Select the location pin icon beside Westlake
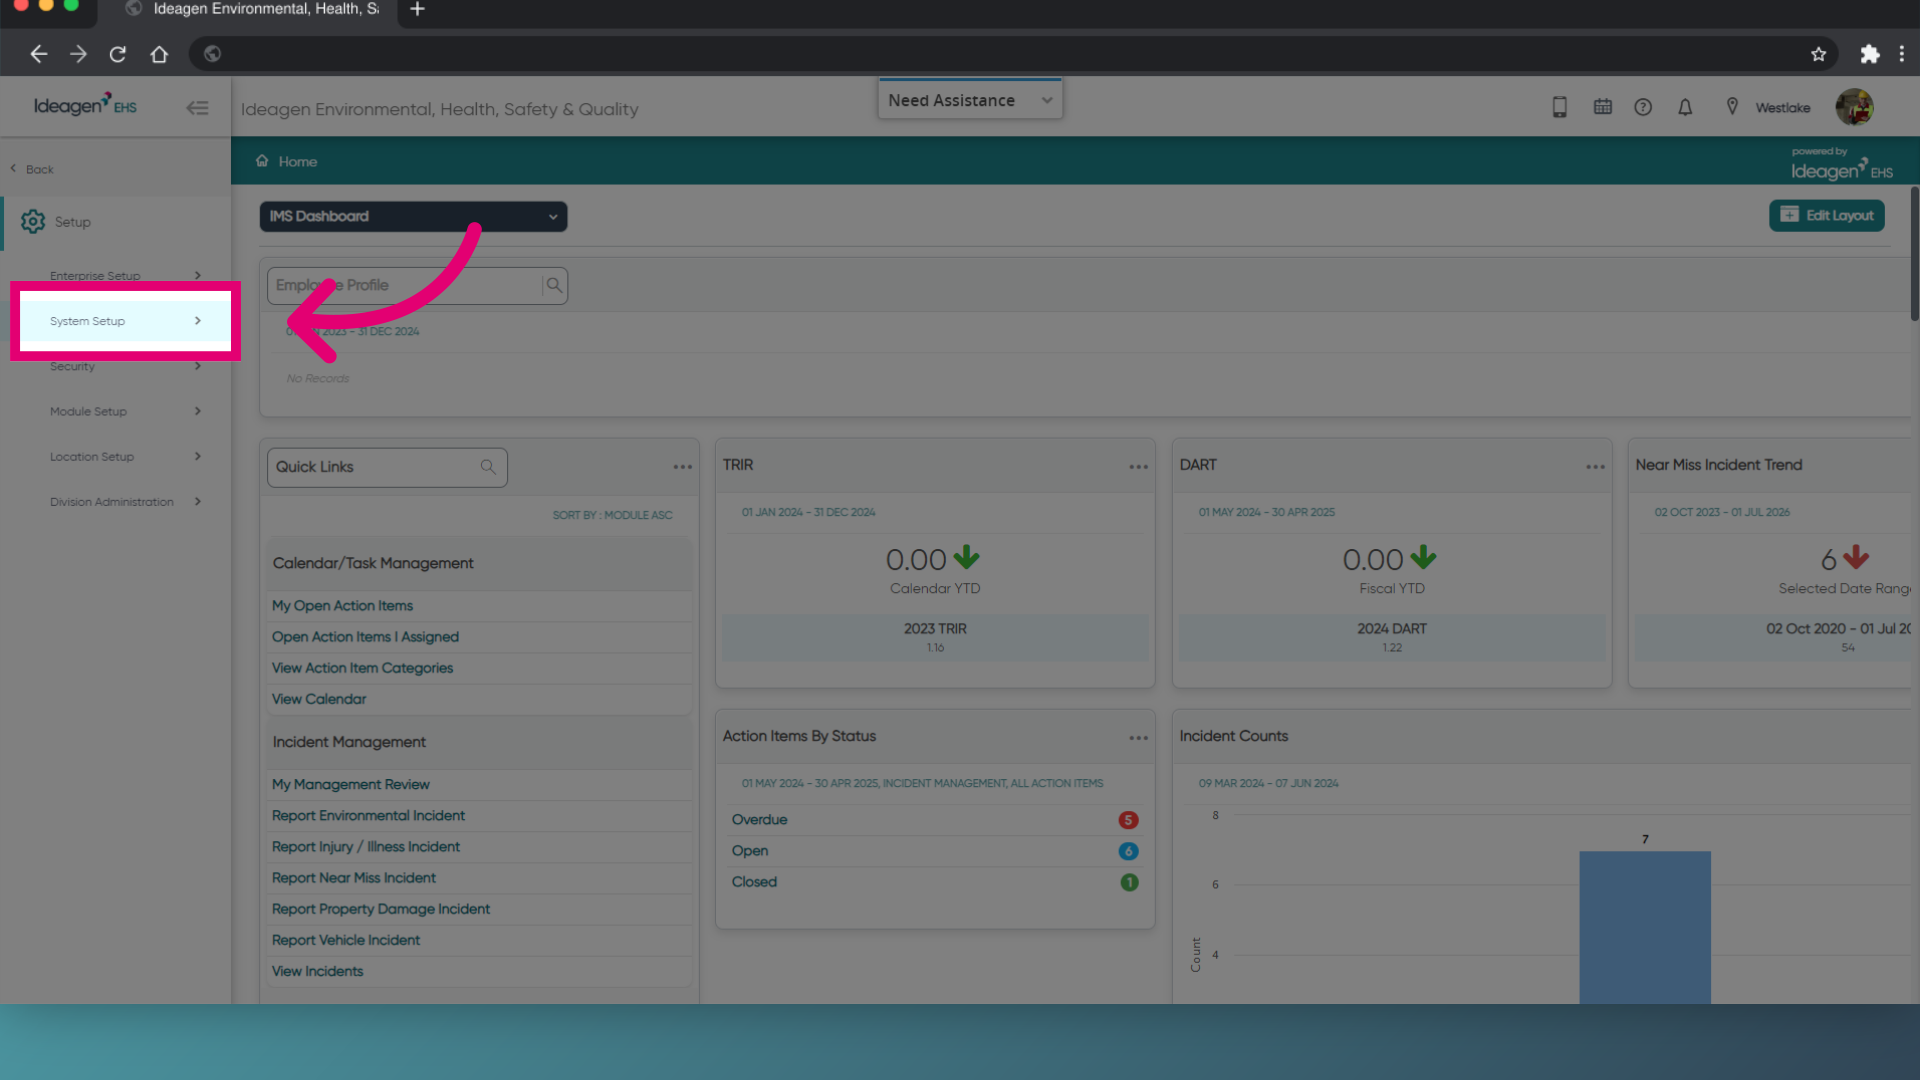The height and width of the screenshot is (1080, 1920). [1732, 107]
